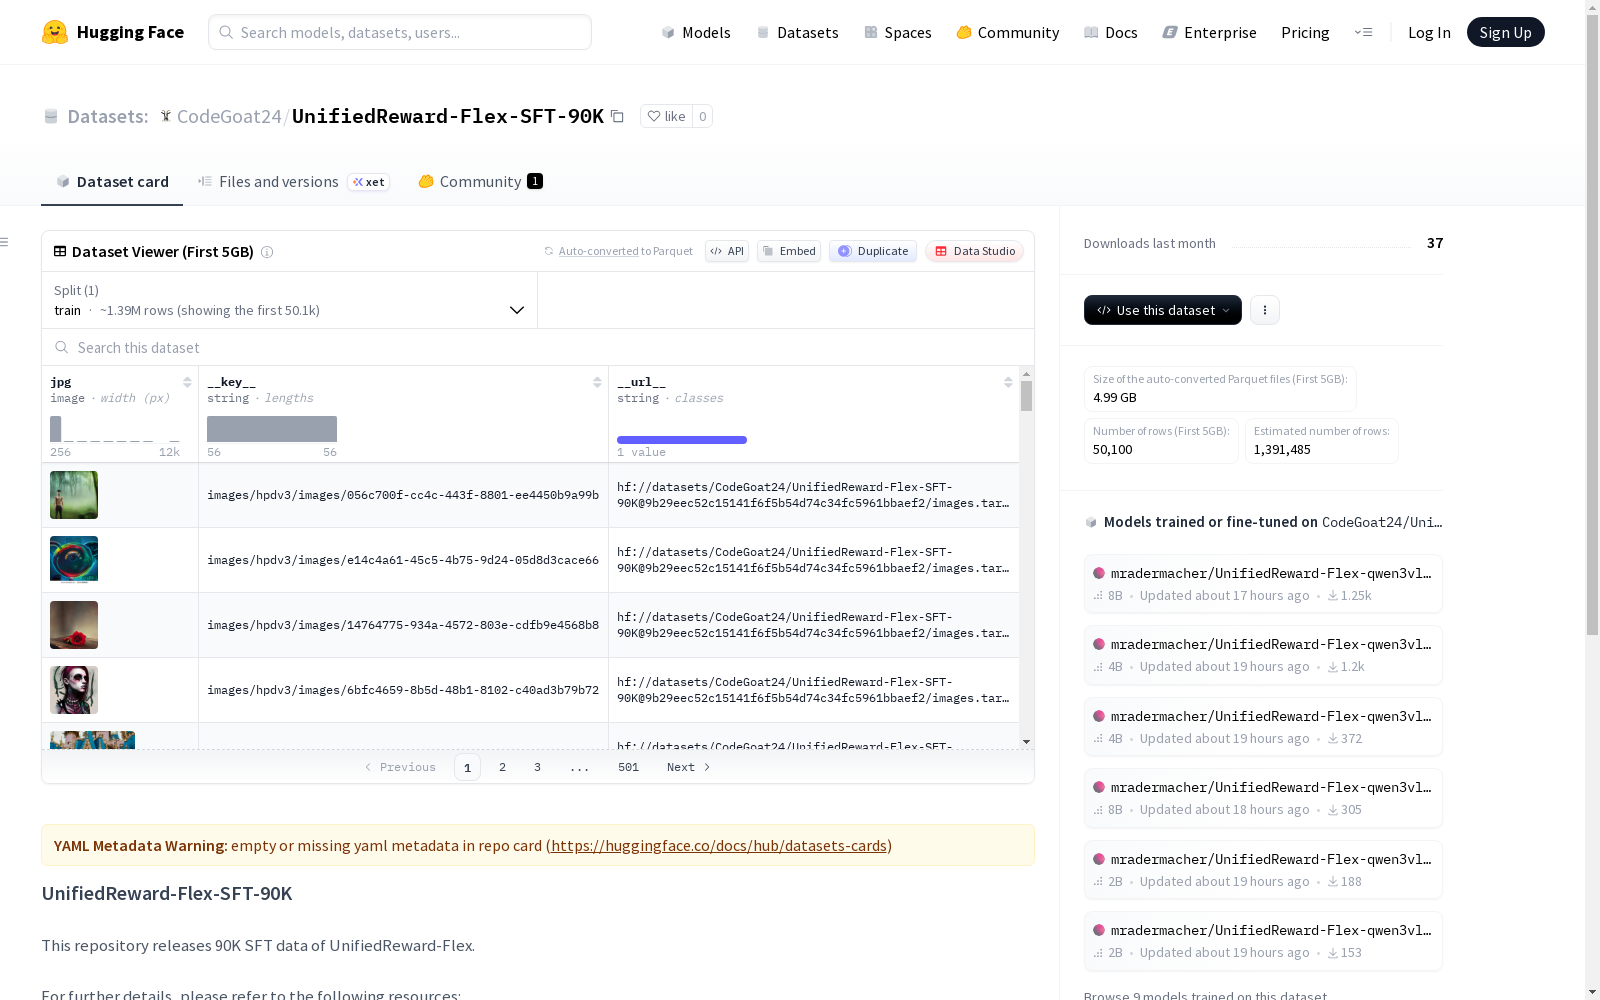
Task: Open mradermacher model with 1.2k downloads
Action: pos(1263,655)
